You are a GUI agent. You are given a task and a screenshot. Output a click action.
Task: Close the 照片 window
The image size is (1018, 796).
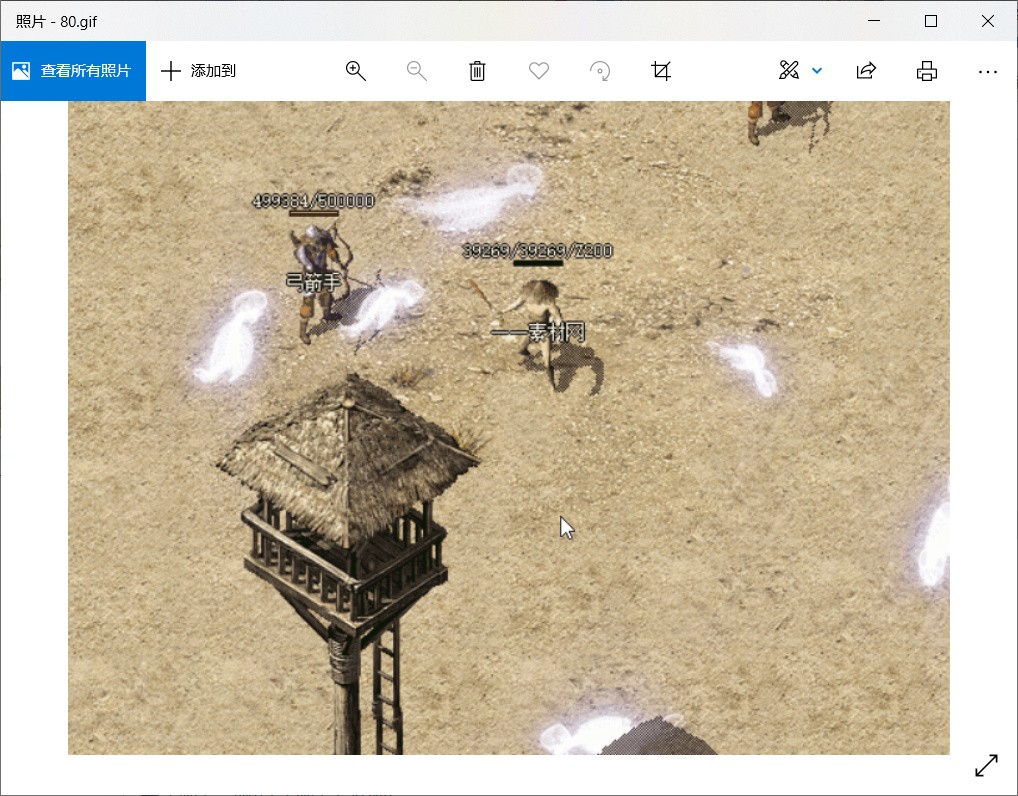click(987, 21)
